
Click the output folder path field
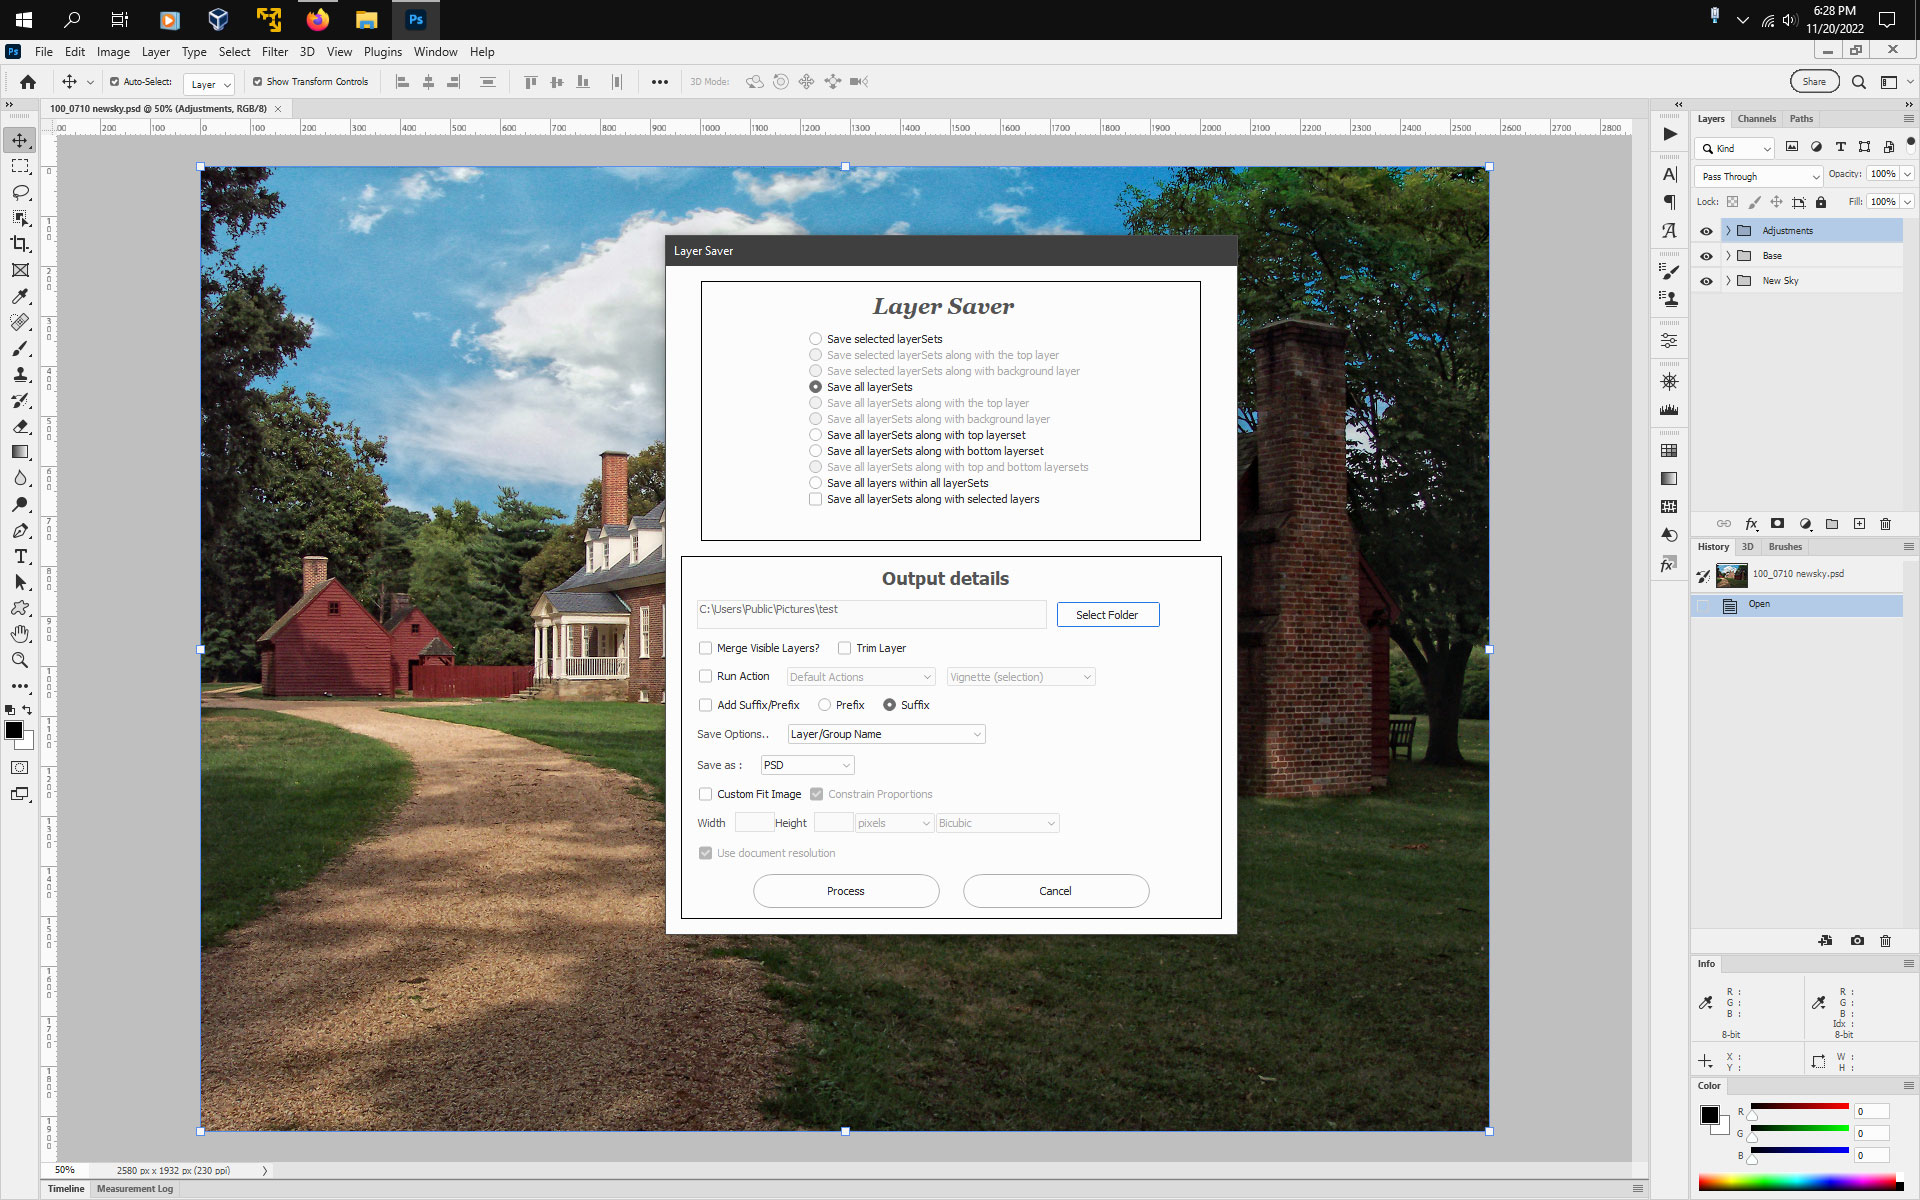[871, 613]
